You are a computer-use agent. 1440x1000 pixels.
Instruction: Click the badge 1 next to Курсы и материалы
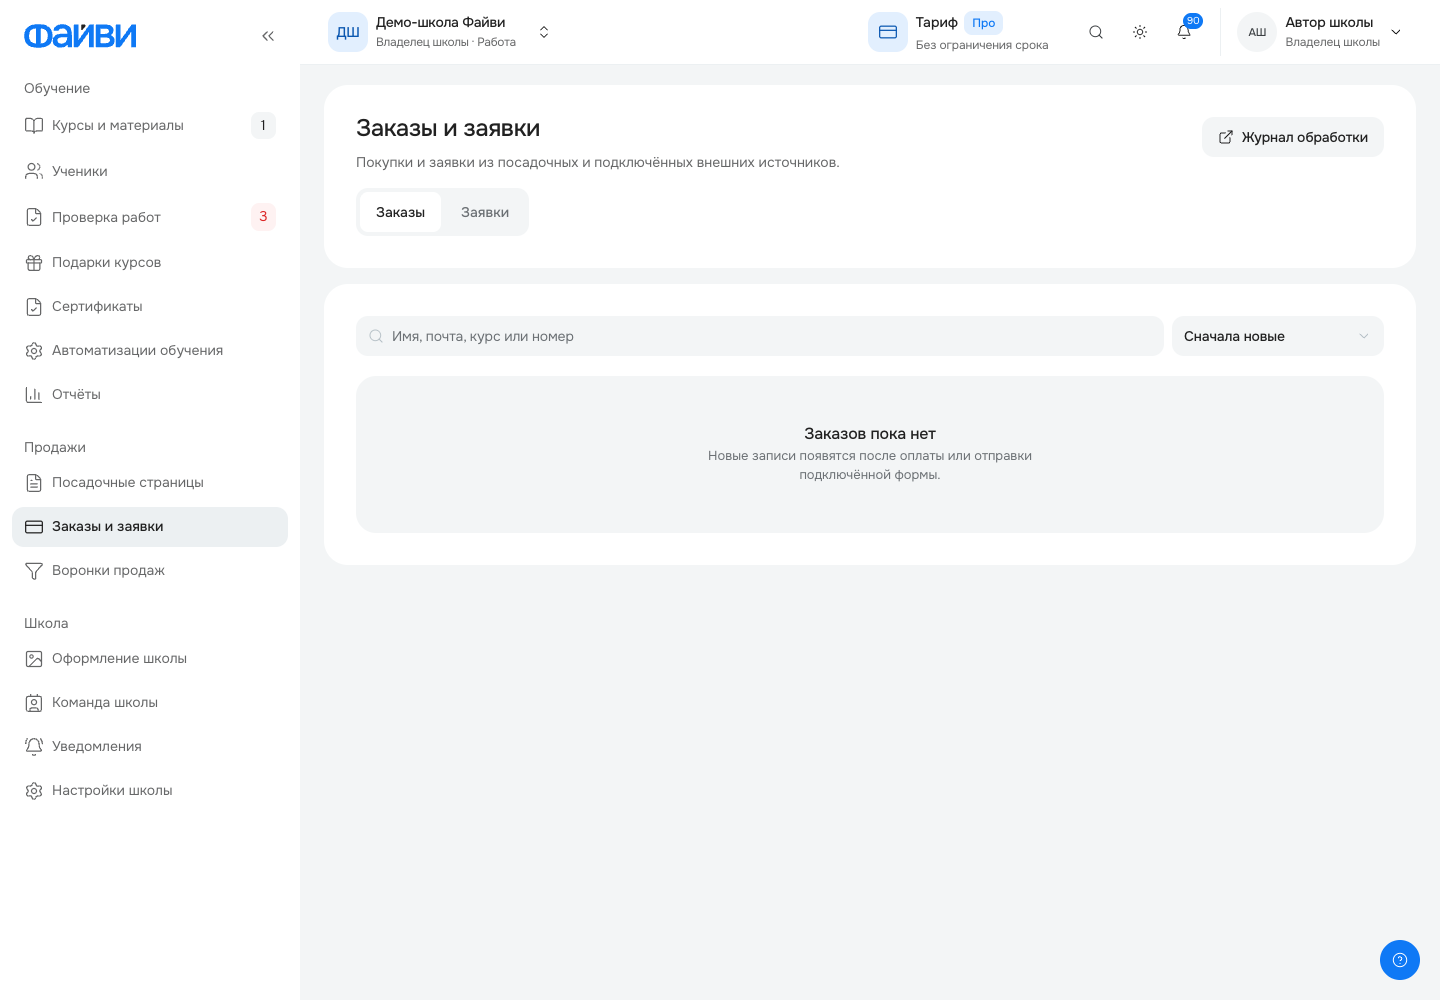[x=263, y=125]
